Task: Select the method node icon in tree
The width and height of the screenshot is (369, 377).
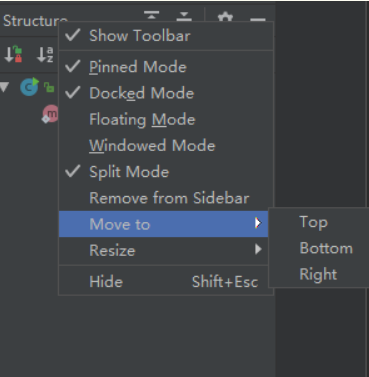Action: pos(50,114)
